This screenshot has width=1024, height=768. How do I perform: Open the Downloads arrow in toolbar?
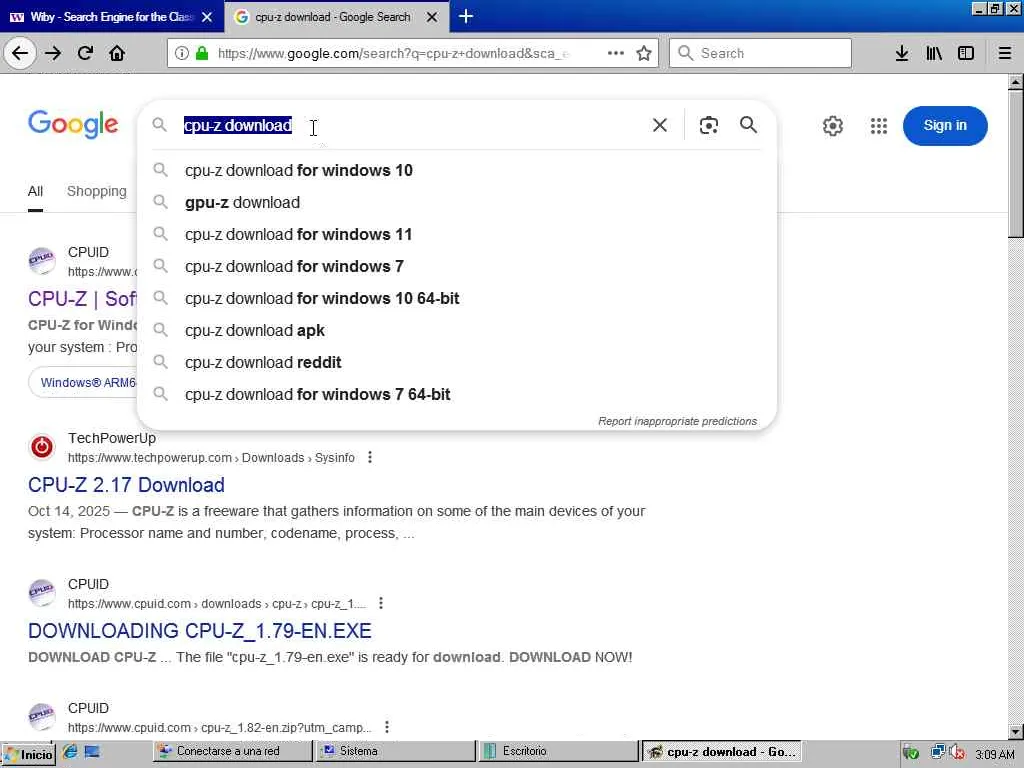click(902, 53)
